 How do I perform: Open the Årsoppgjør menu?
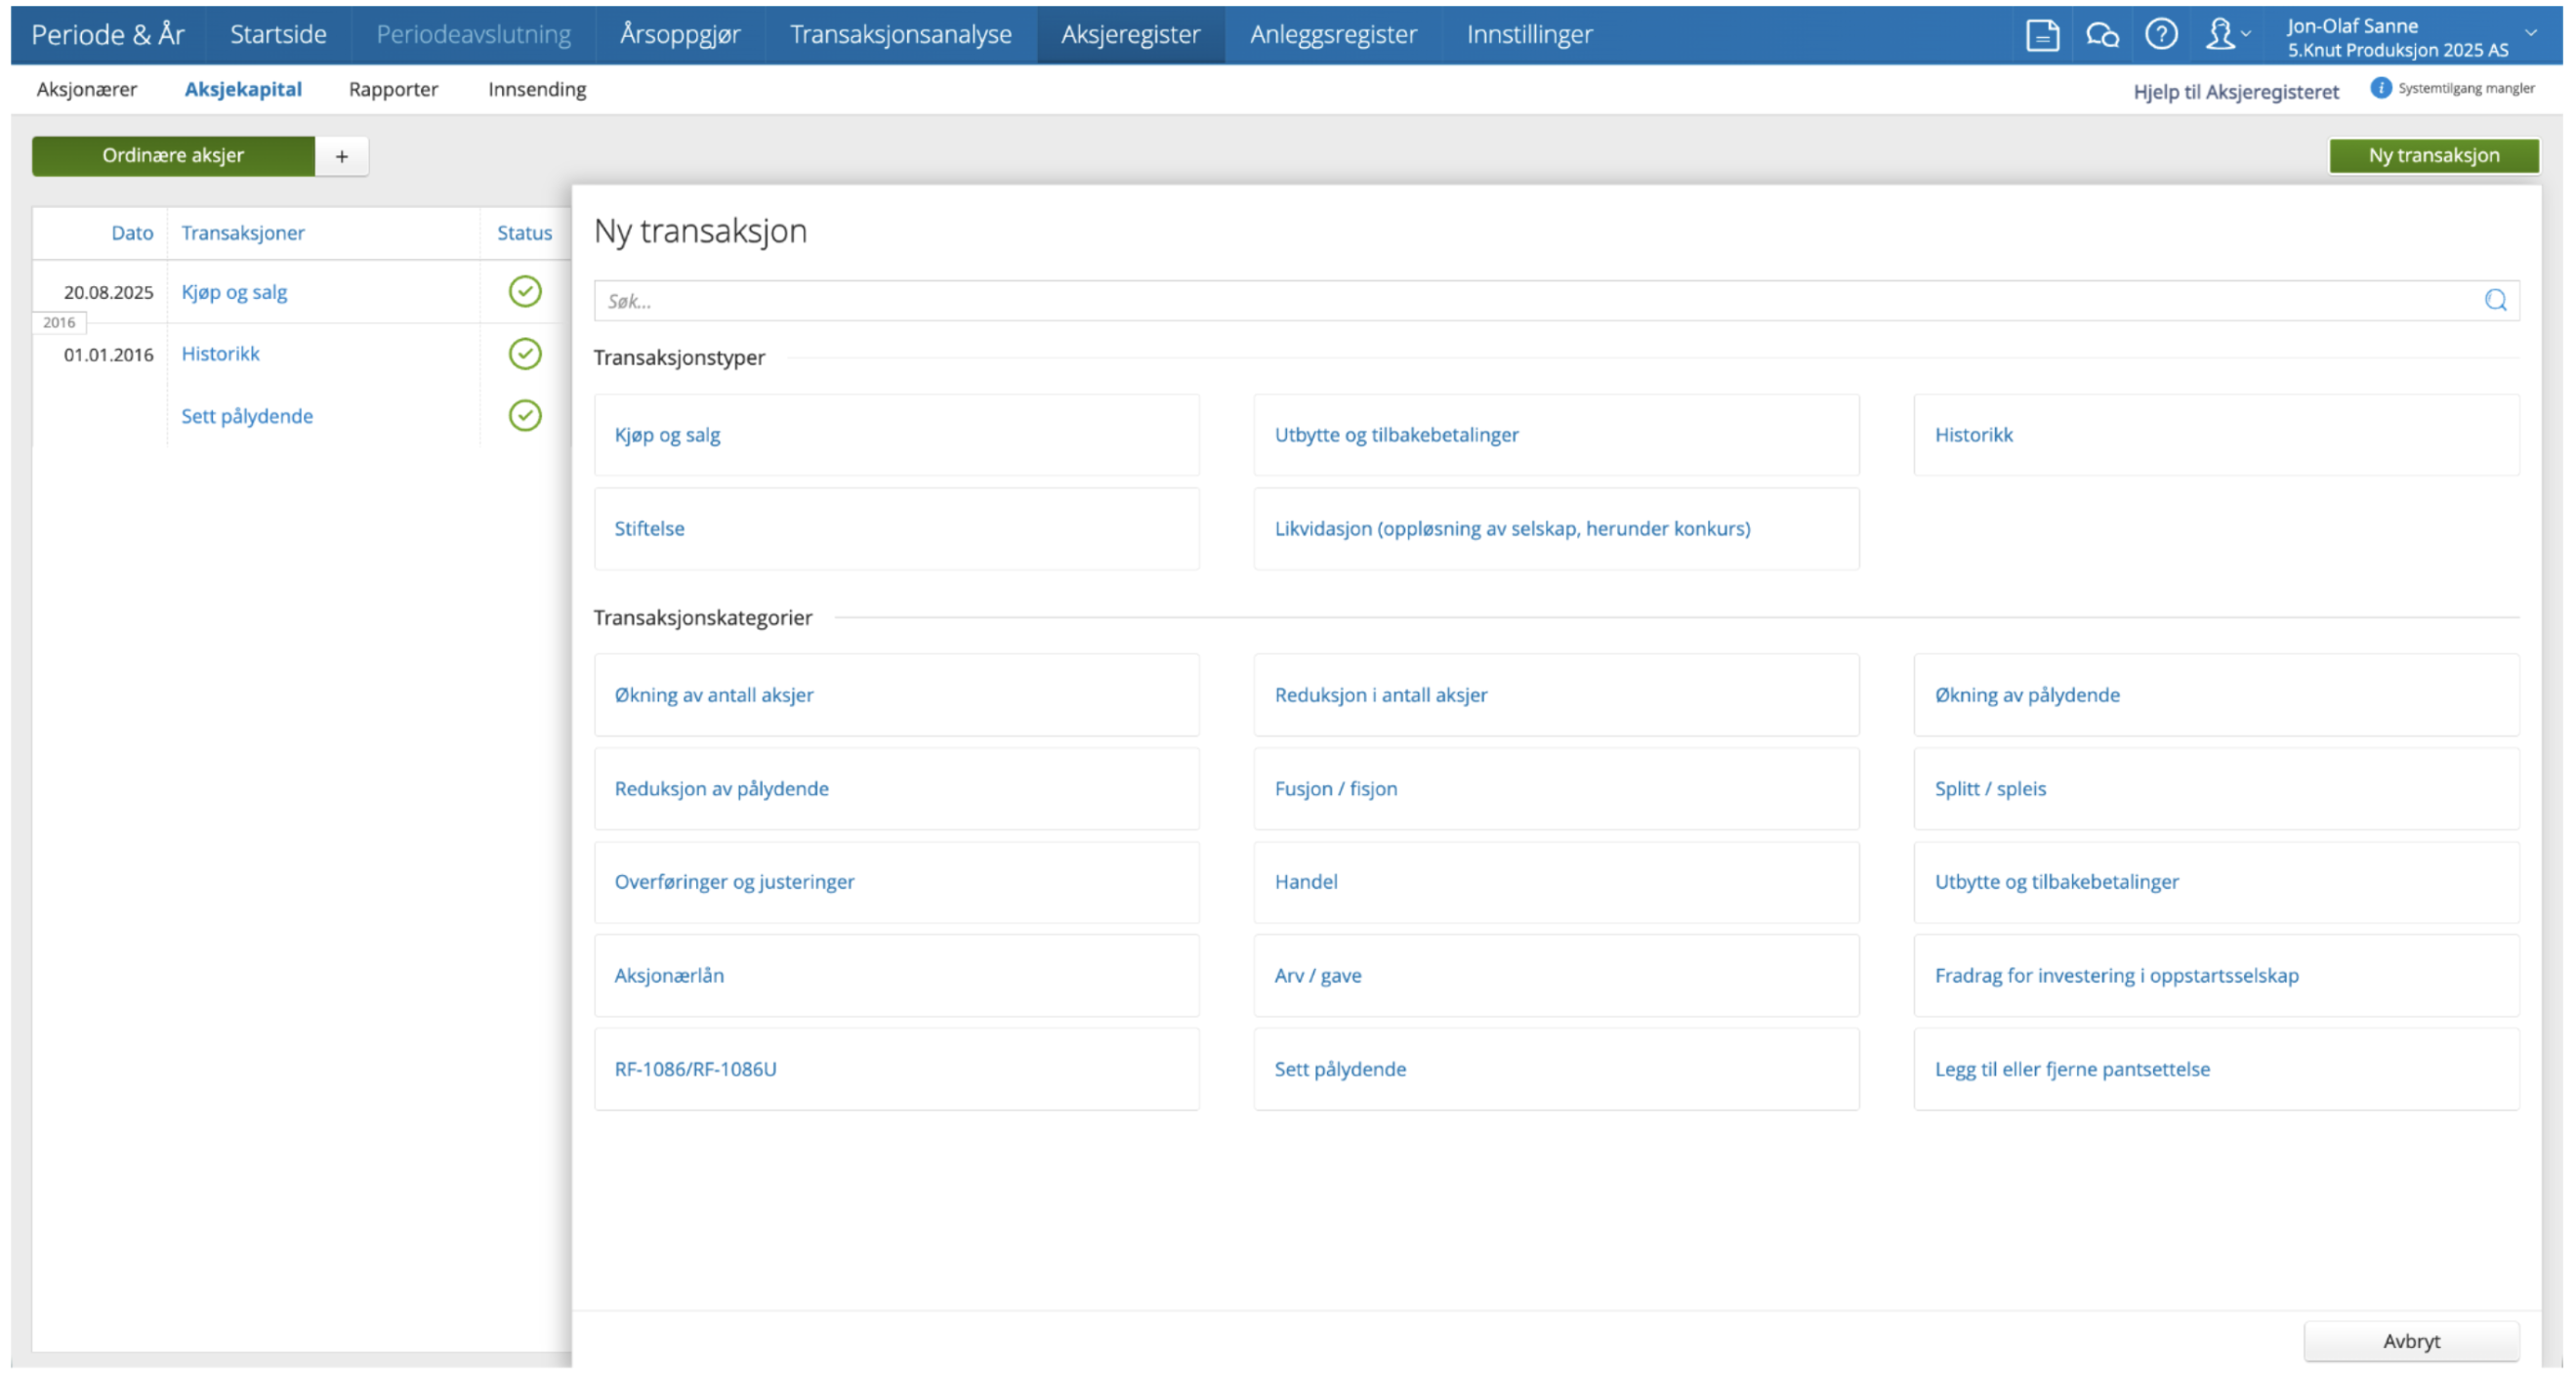[680, 35]
